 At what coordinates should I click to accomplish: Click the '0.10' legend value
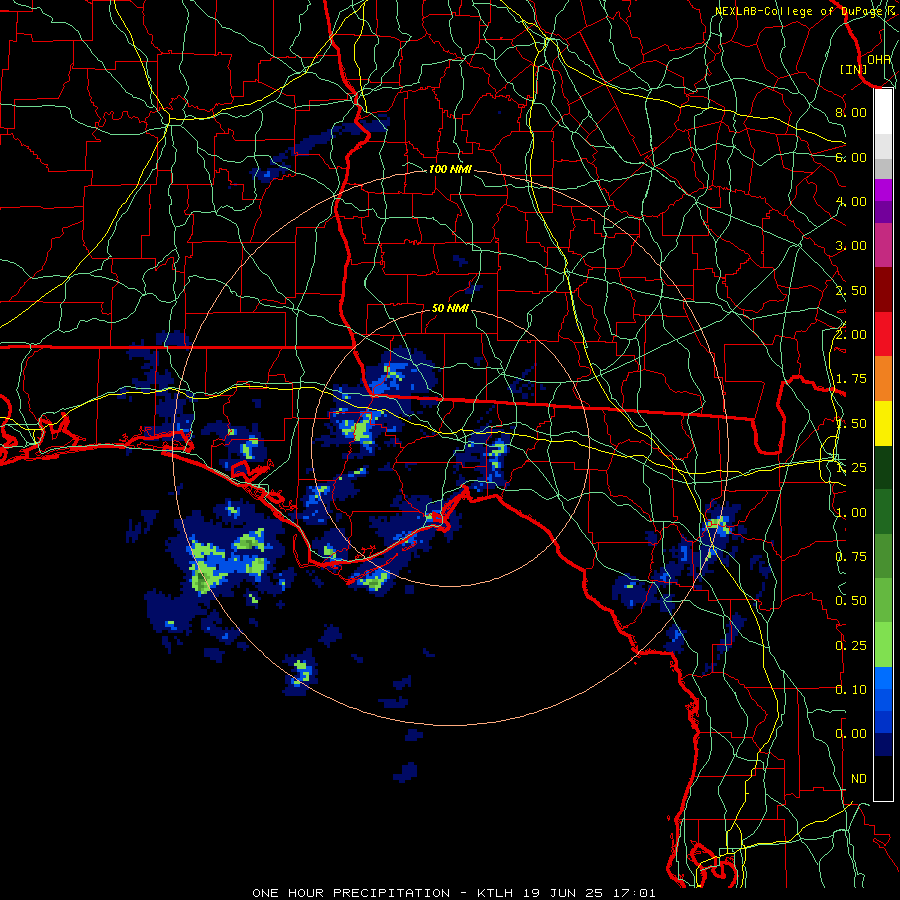(x=851, y=690)
